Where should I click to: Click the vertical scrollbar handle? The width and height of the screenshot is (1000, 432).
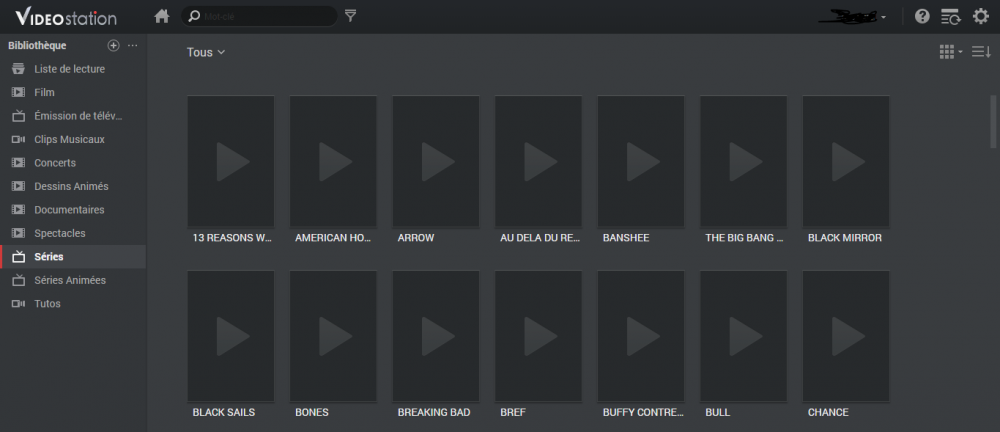tap(993, 121)
